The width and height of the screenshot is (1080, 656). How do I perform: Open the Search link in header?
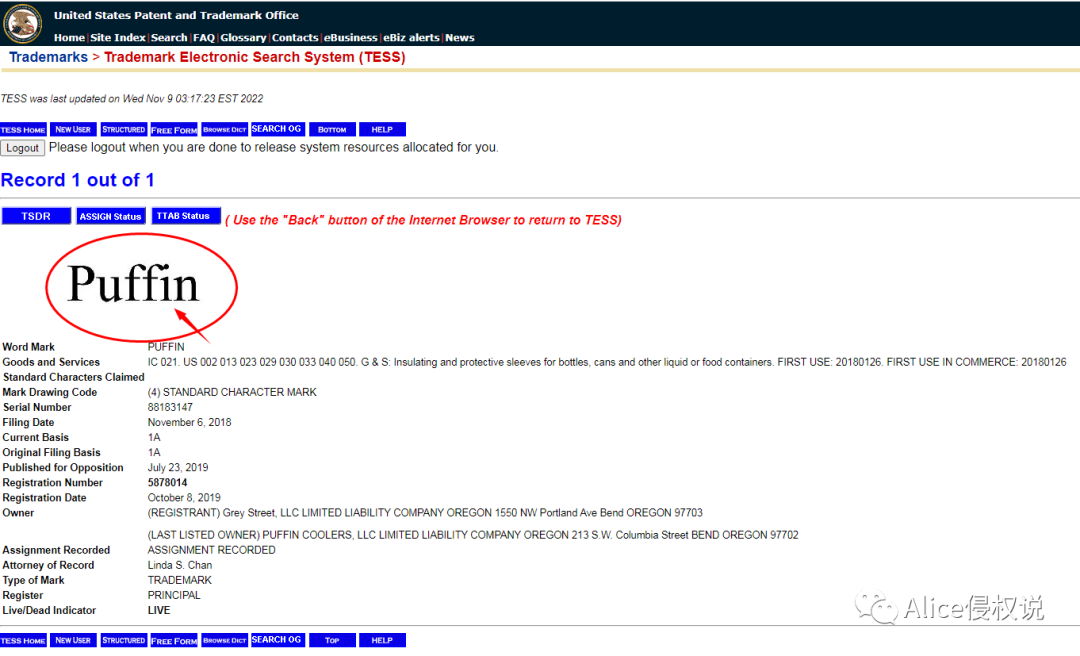tap(169, 38)
